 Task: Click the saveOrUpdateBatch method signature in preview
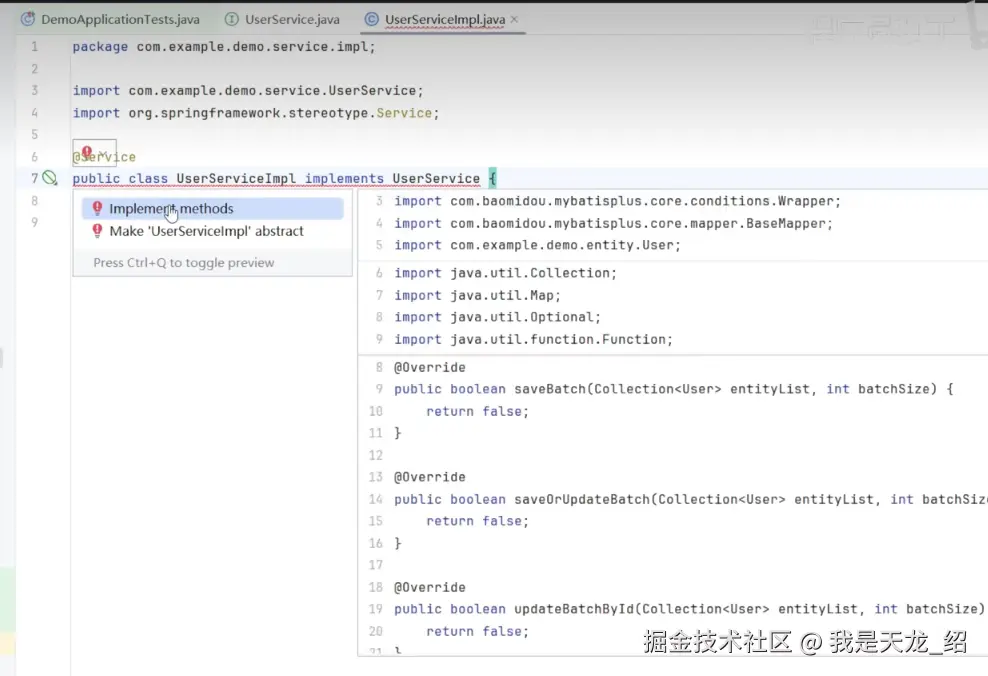tap(691, 499)
